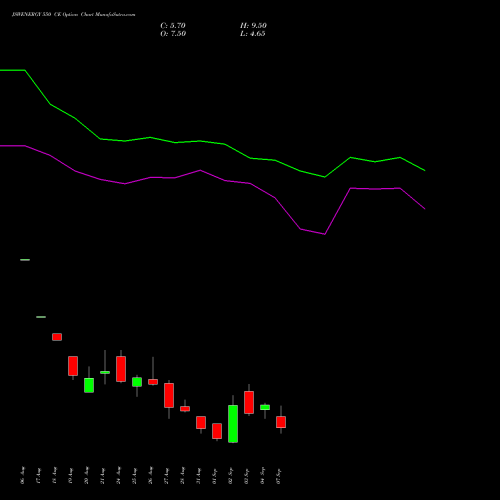This screenshot has width=500, height=500.
Task: Click the 19 Aug date label
Action: coord(71,476)
